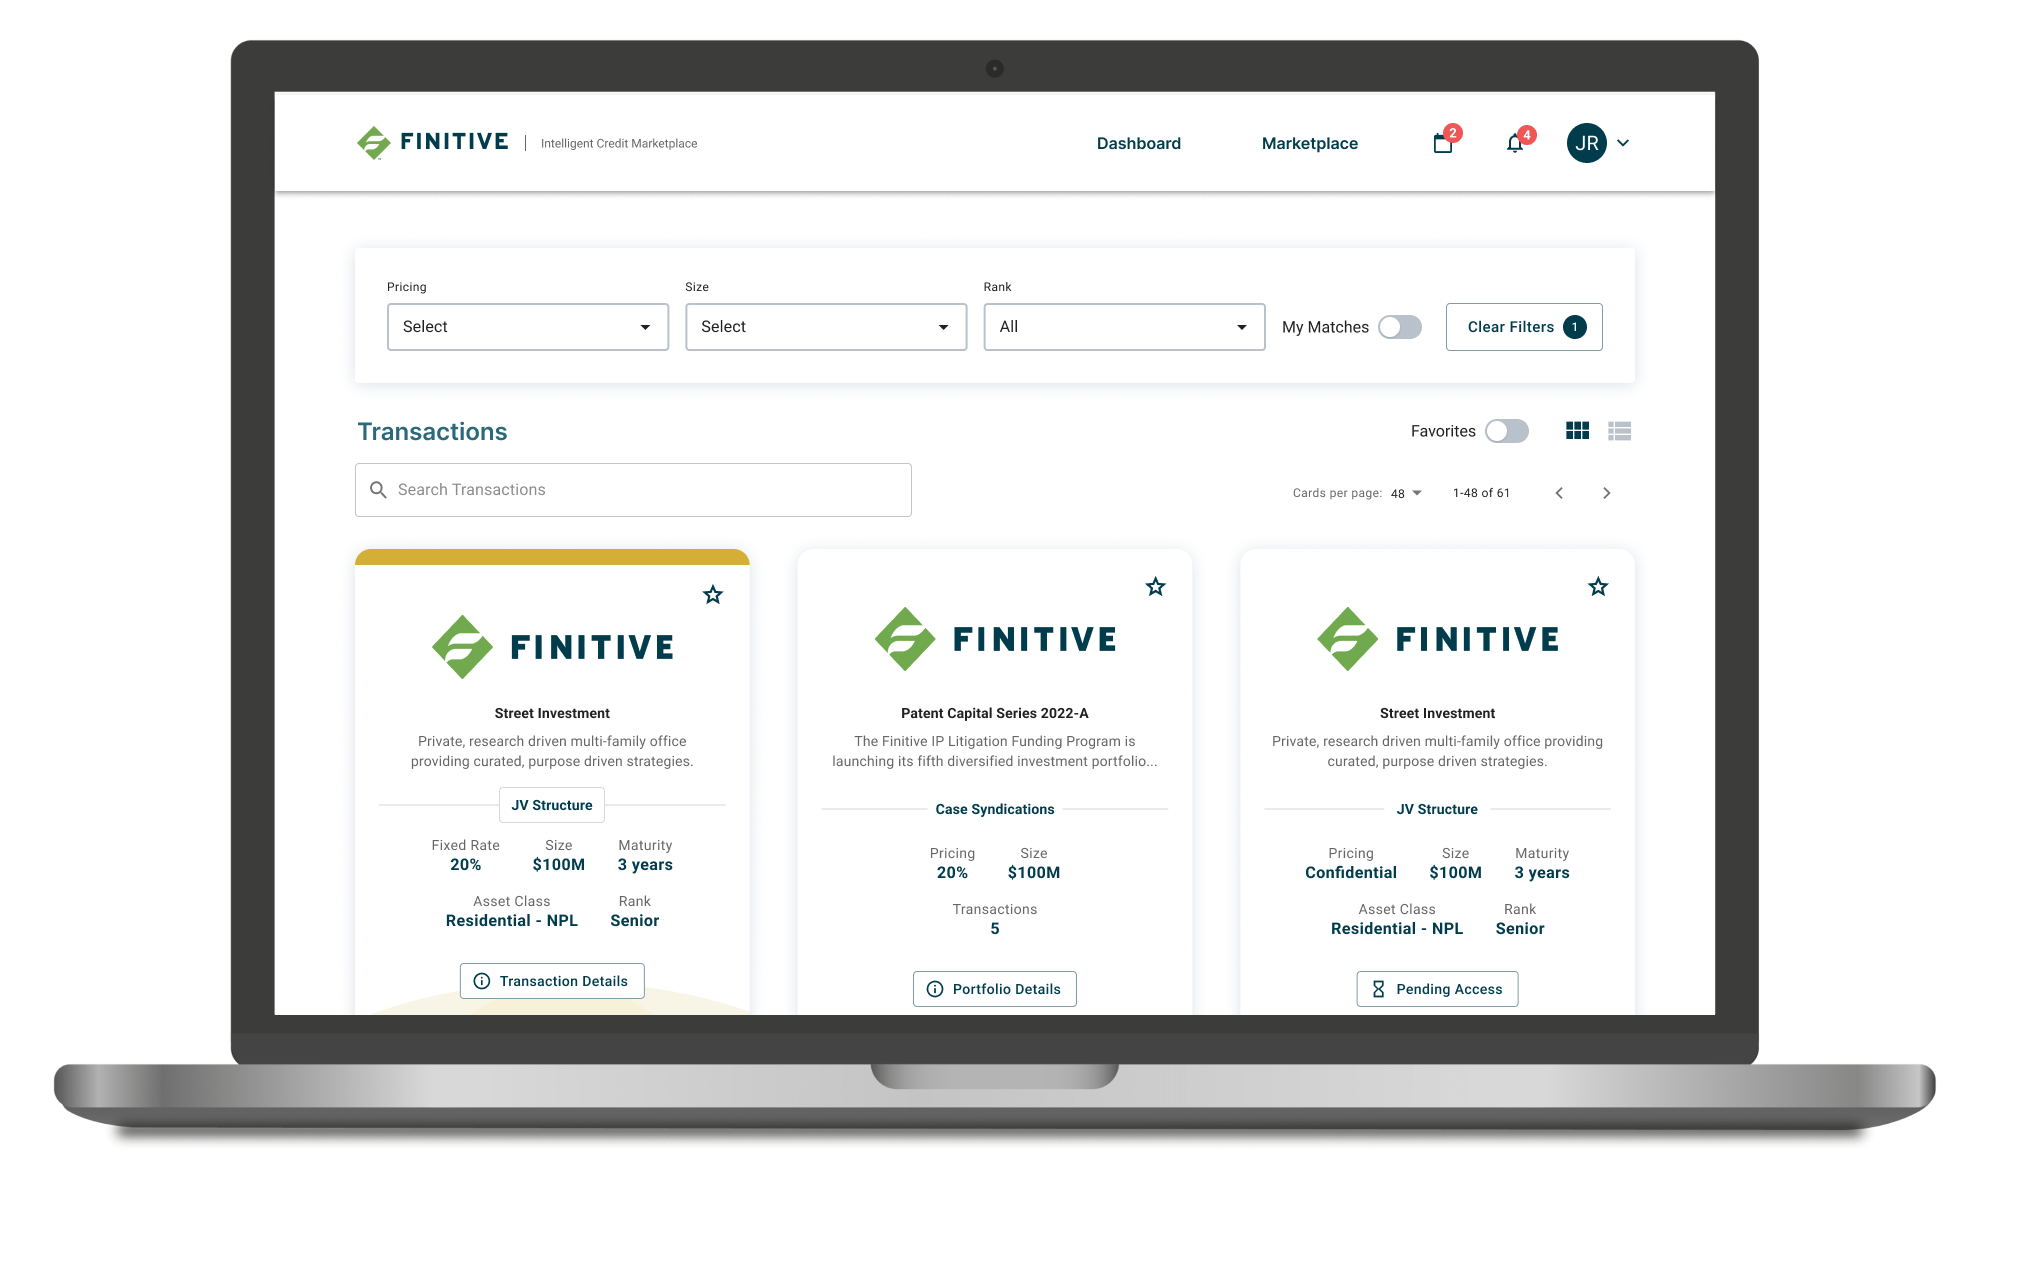Click the shopping cart icon in navbar
This screenshot has height=1263, width=2039.
[x=1443, y=141]
